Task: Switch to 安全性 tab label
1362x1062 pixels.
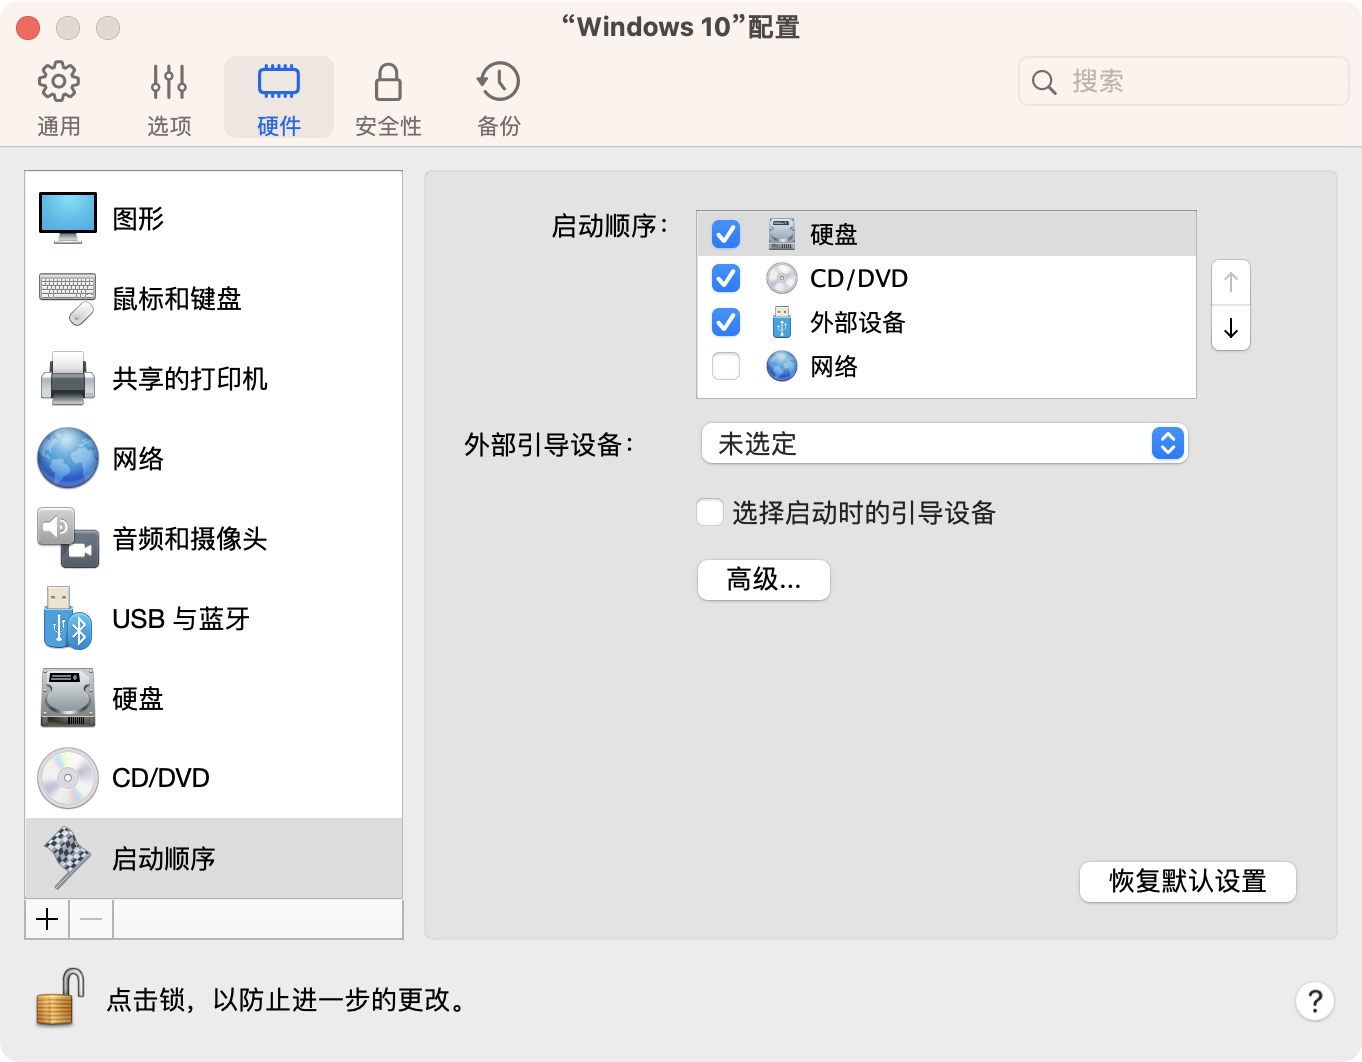Action: 388,126
